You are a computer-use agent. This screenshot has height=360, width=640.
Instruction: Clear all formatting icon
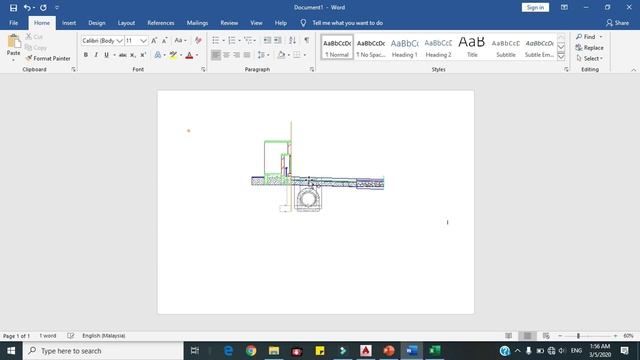(198, 40)
